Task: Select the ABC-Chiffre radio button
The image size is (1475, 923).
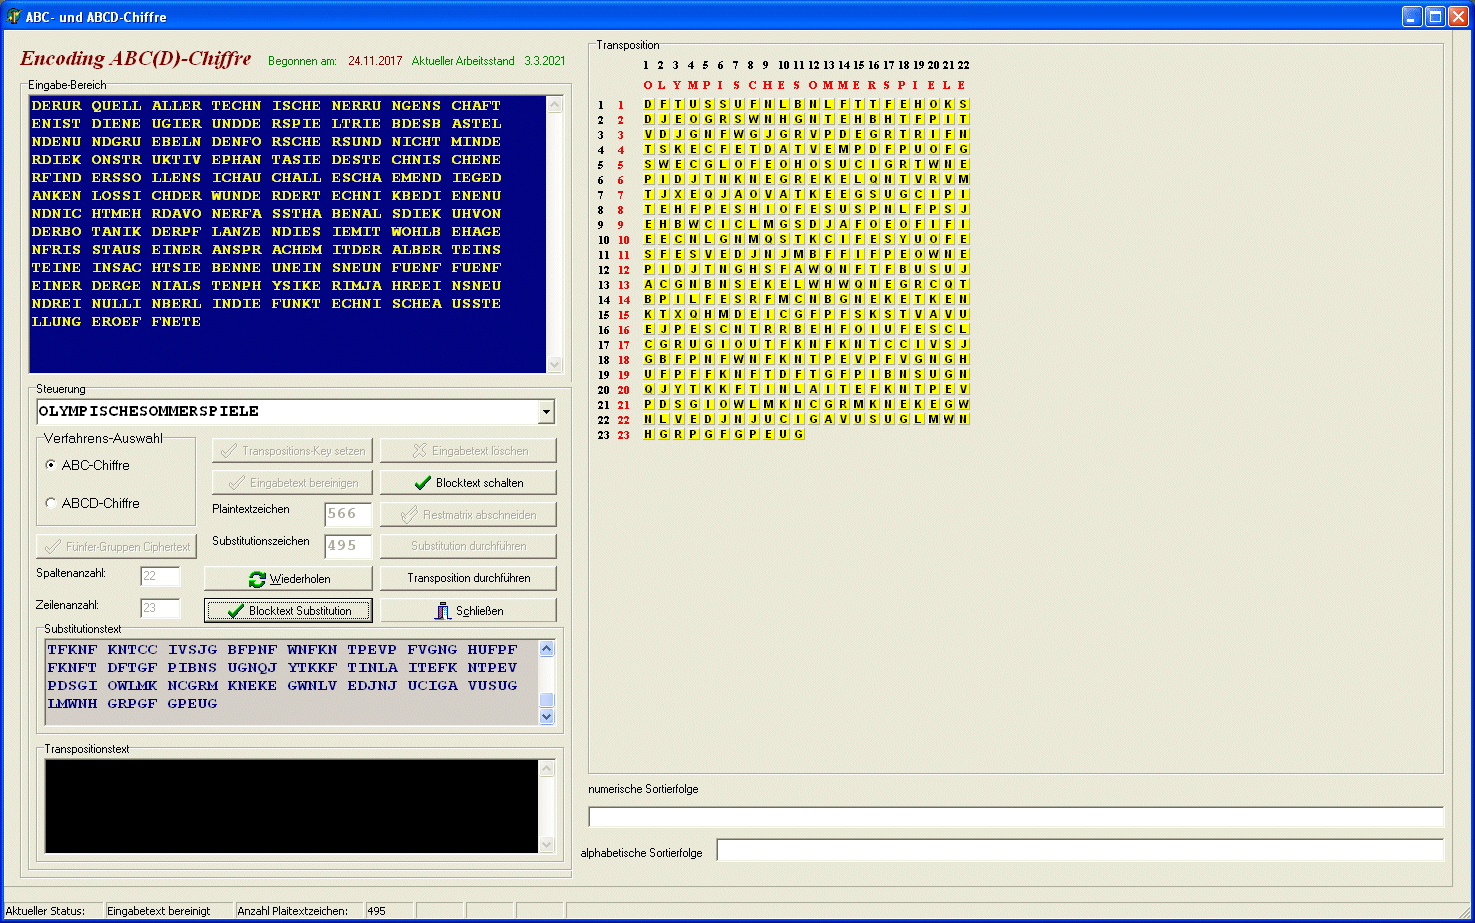Action: tap(51, 465)
